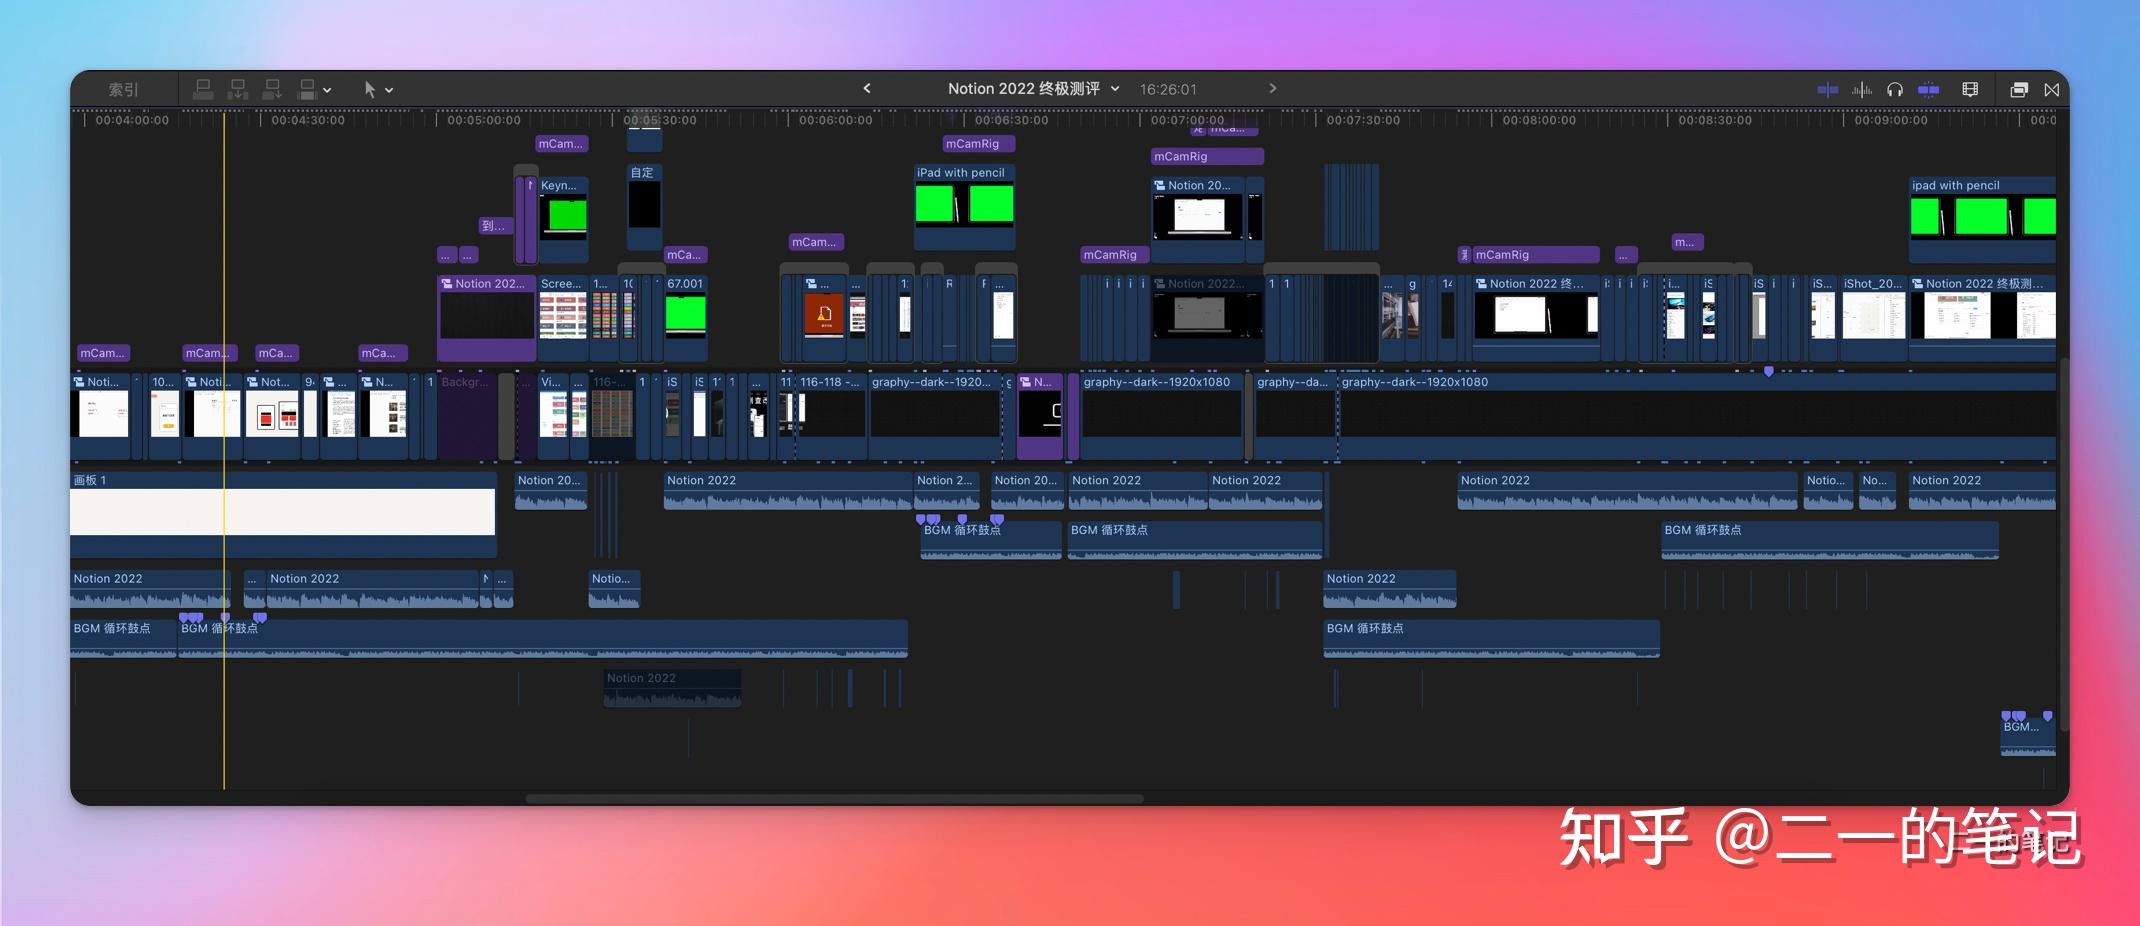
Task: Select the 67.001 green clip
Action: click(x=686, y=316)
